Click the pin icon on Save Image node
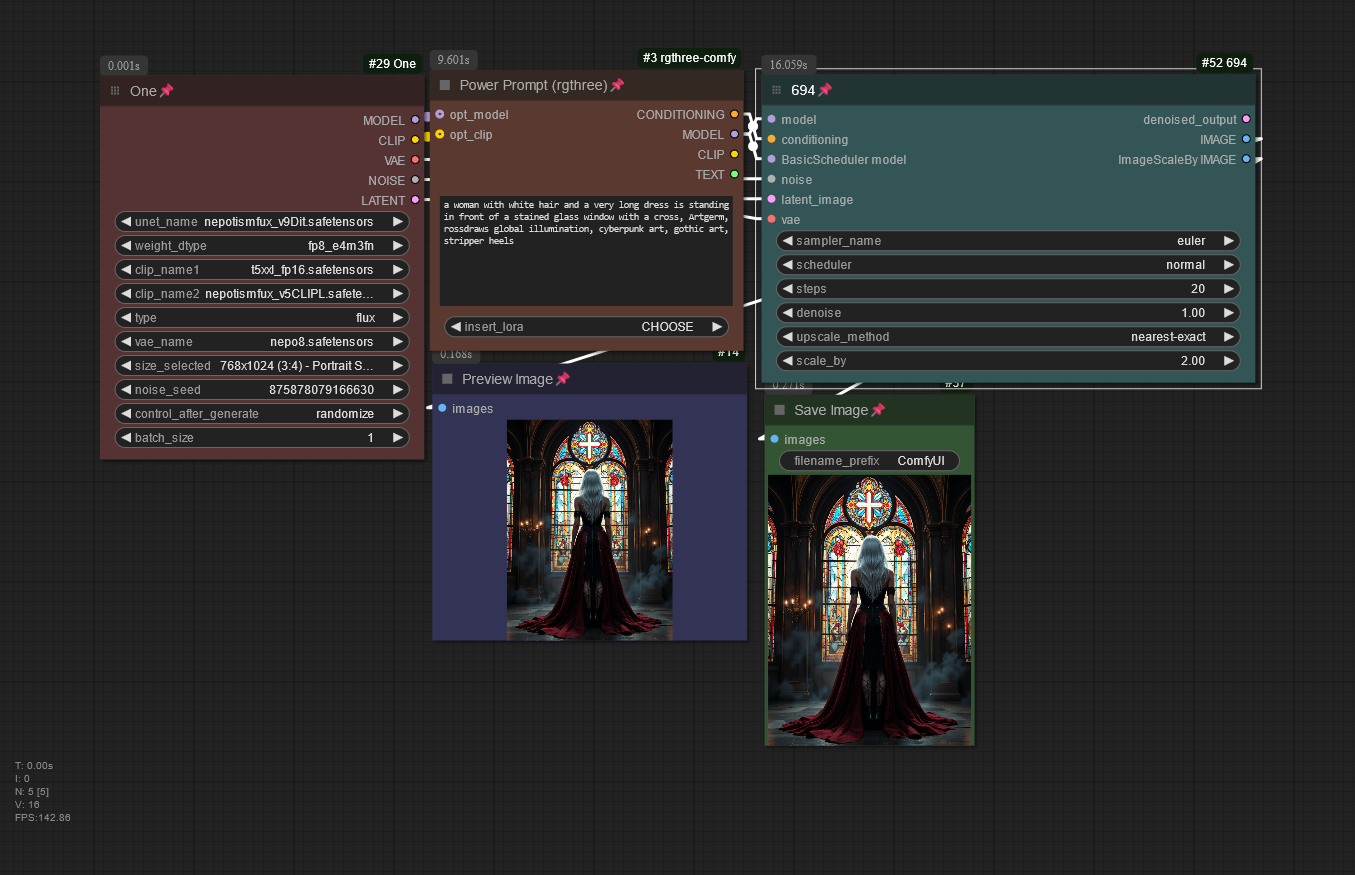This screenshot has height=875, width=1355. (878, 410)
